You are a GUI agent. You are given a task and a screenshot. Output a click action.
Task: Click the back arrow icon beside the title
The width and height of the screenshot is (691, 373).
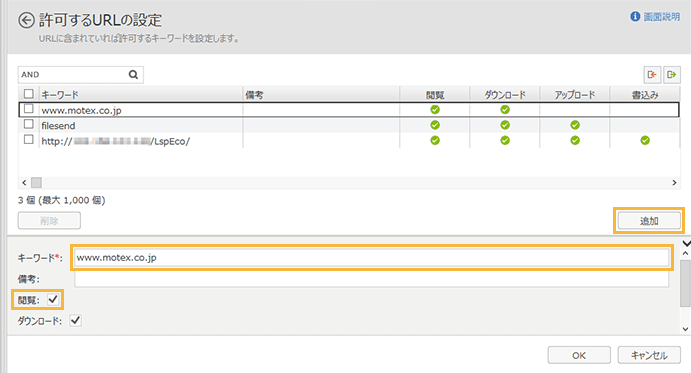26,20
